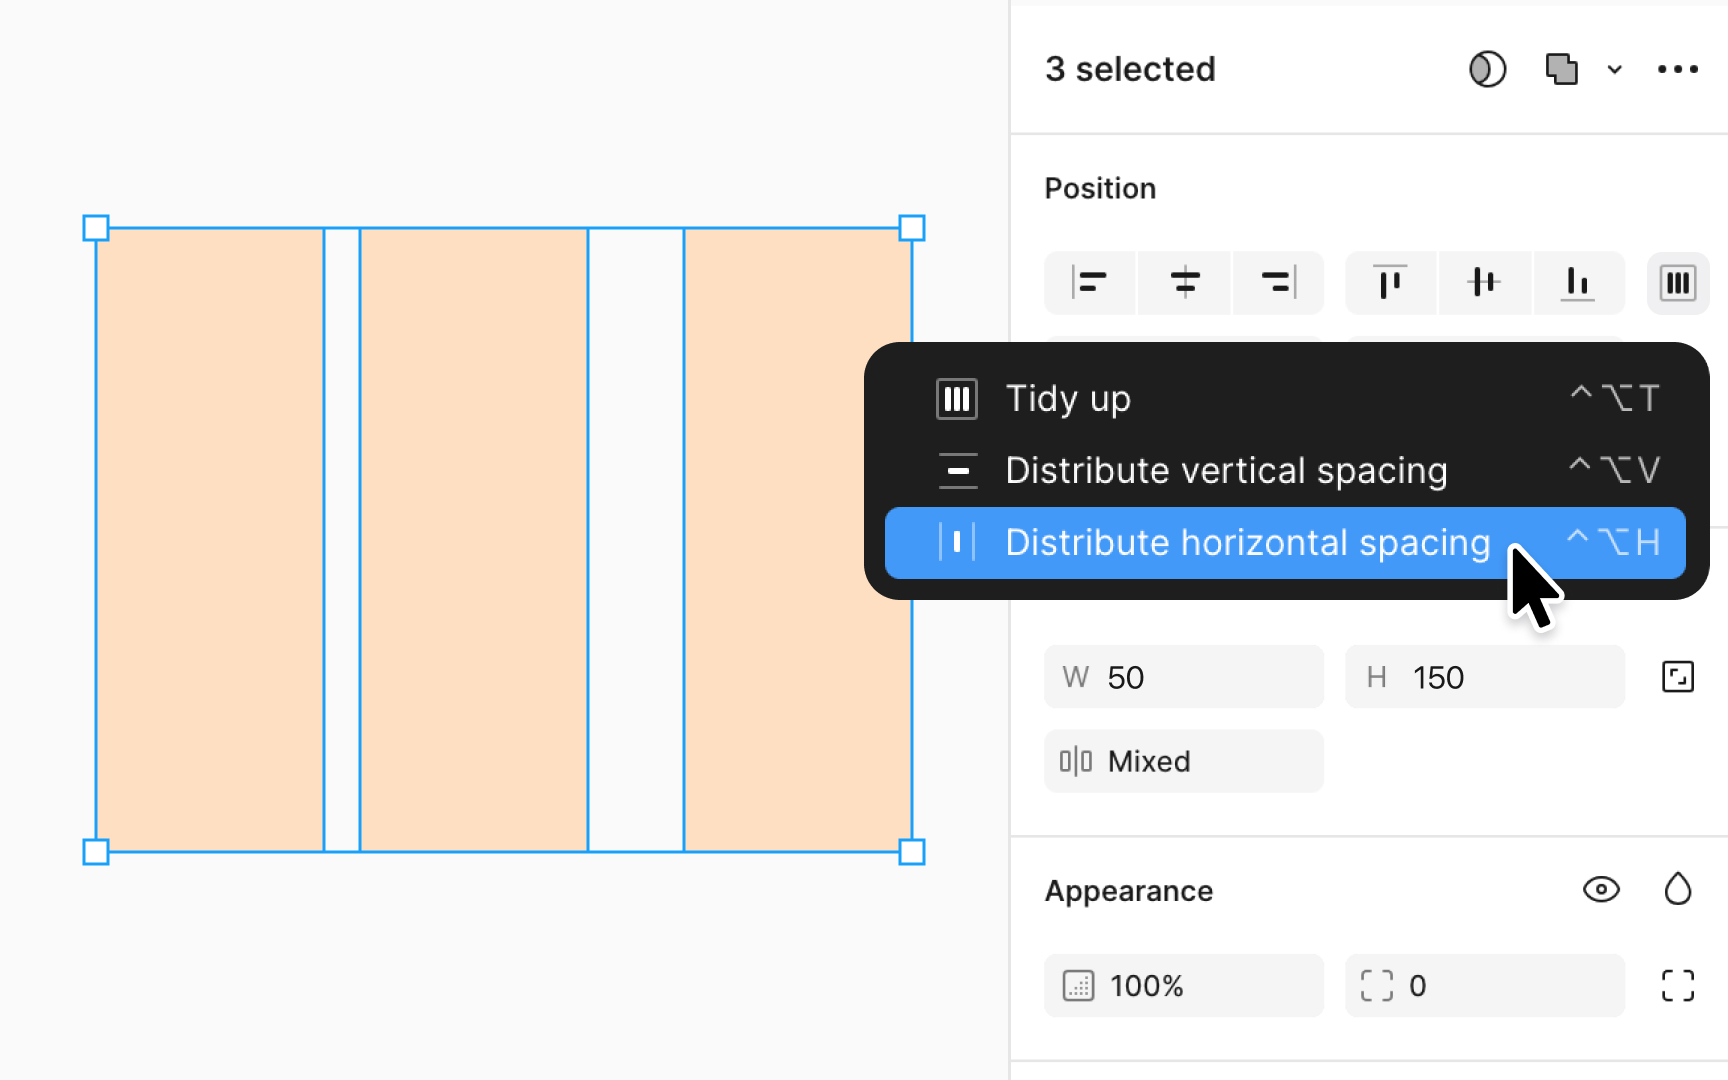This screenshot has height=1080, width=1728.
Task: Align bottom edges of the selection
Action: pyautogui.click(x=1578, y=283)
